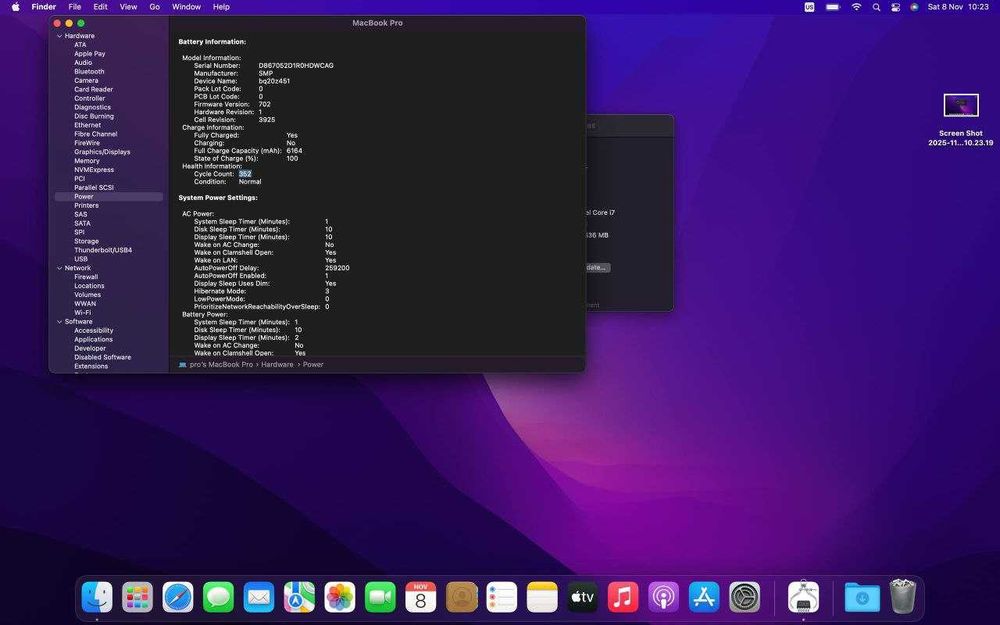
Task: Open the Finder menu in the menu bar
Action: click(x=44, y=7)
